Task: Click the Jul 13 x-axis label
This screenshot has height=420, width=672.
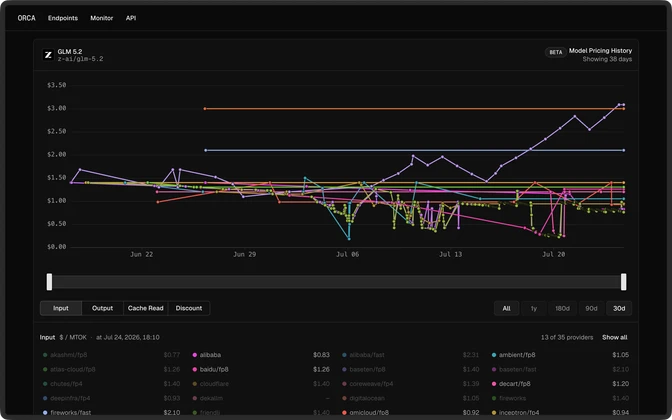Action: point(451,255)
